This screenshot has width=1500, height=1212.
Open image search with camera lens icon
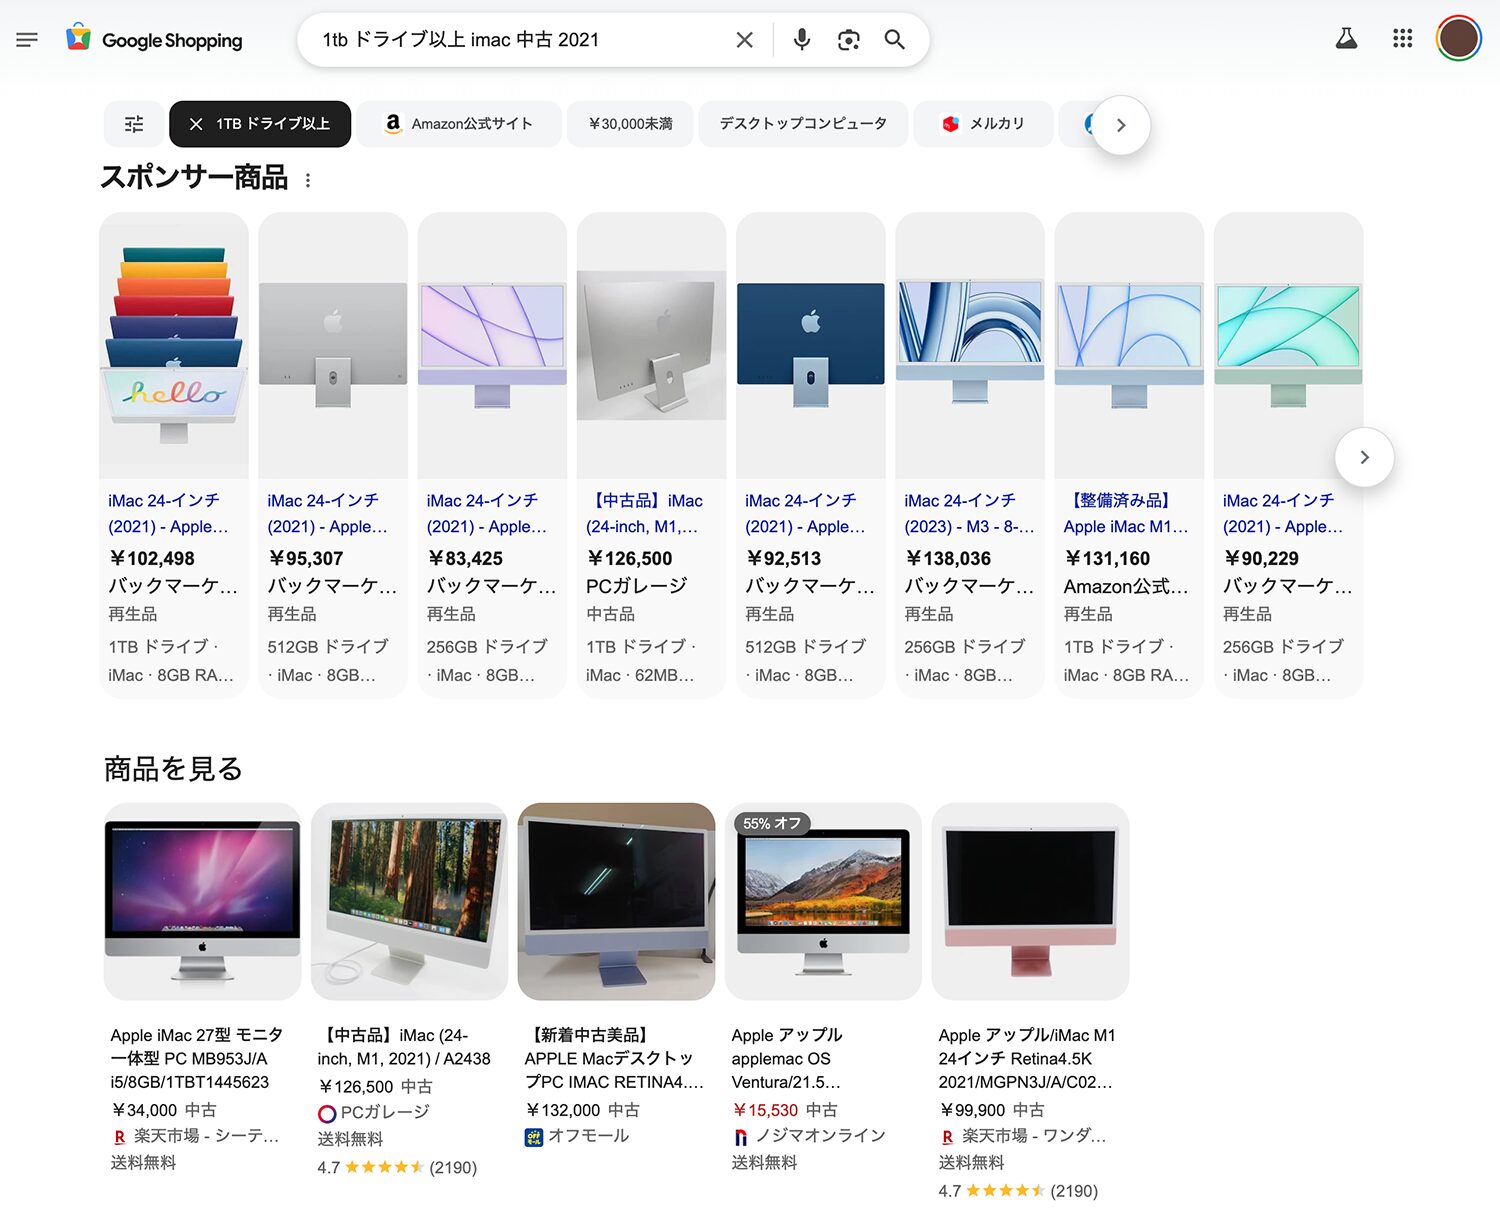click(848, 40)
